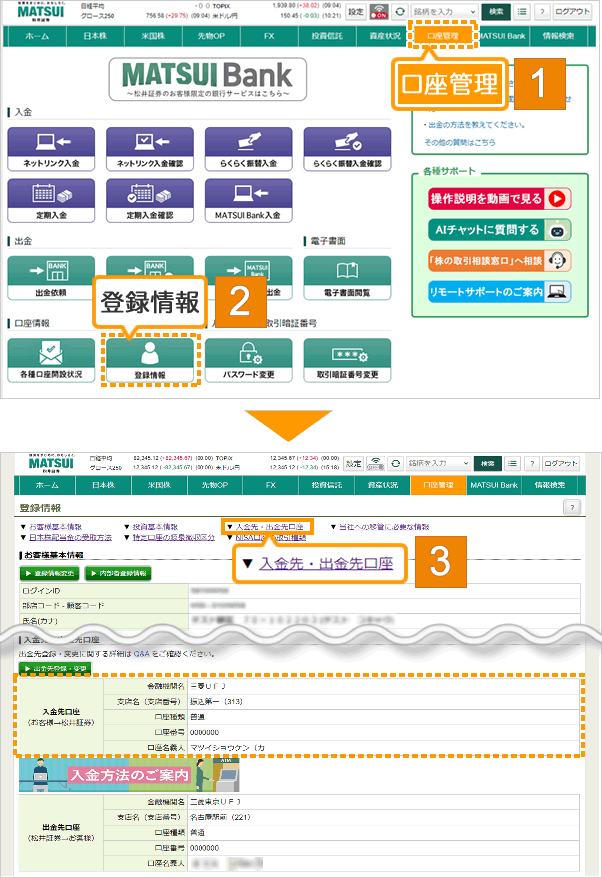Open 銘柄を入力 dropdown arrow in upper screenshot
This screenshot has height=878, width=602.
click(473, 11)
